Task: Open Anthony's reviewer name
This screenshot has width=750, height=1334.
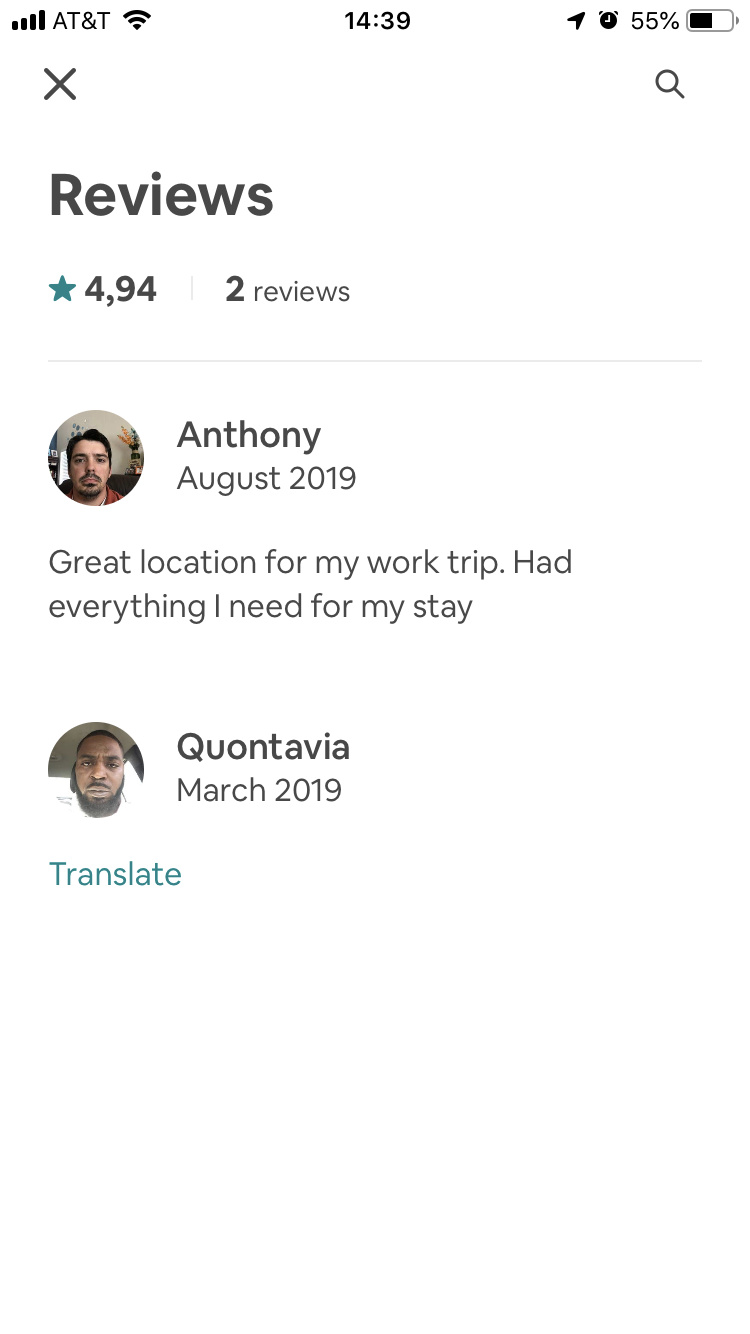Action: click(x=249, y=435)
